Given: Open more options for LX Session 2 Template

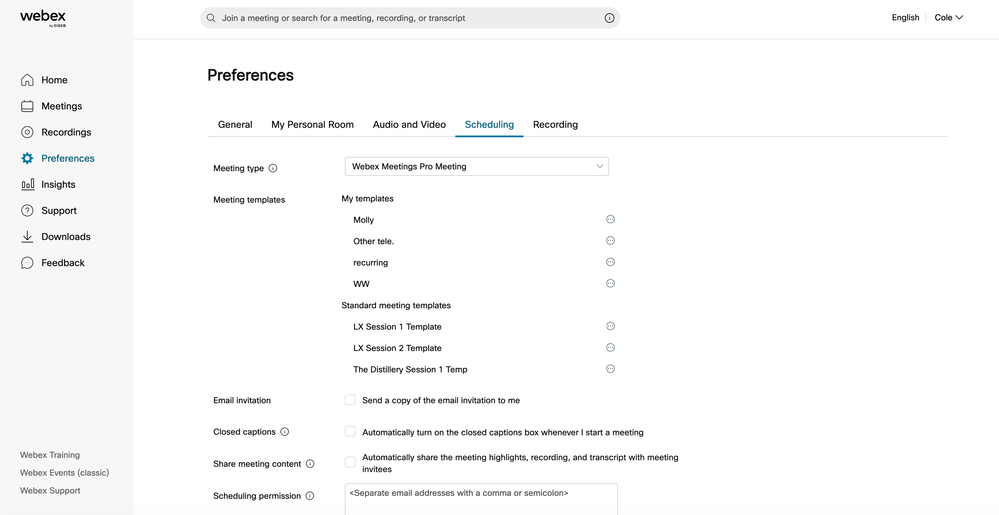Looking at the screenshot, I should (610, 347).
